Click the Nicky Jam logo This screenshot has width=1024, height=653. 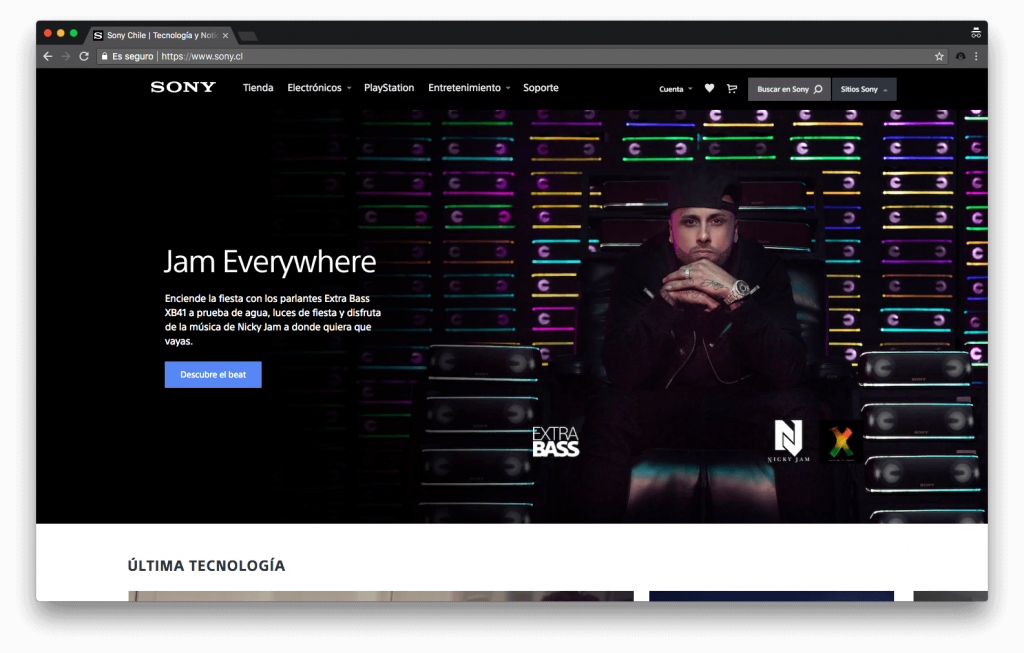click(x=789, y=441)
